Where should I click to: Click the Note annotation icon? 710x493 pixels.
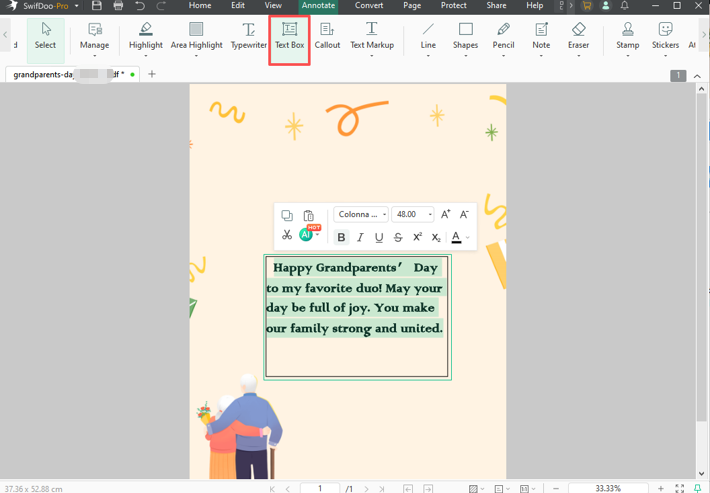(541, 36)
